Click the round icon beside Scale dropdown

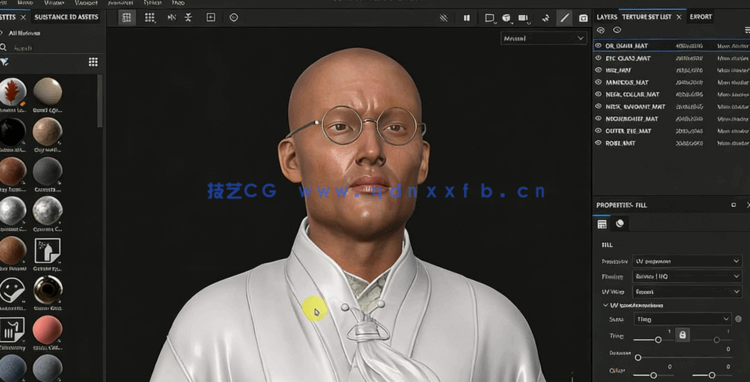[x=739, y=319]
